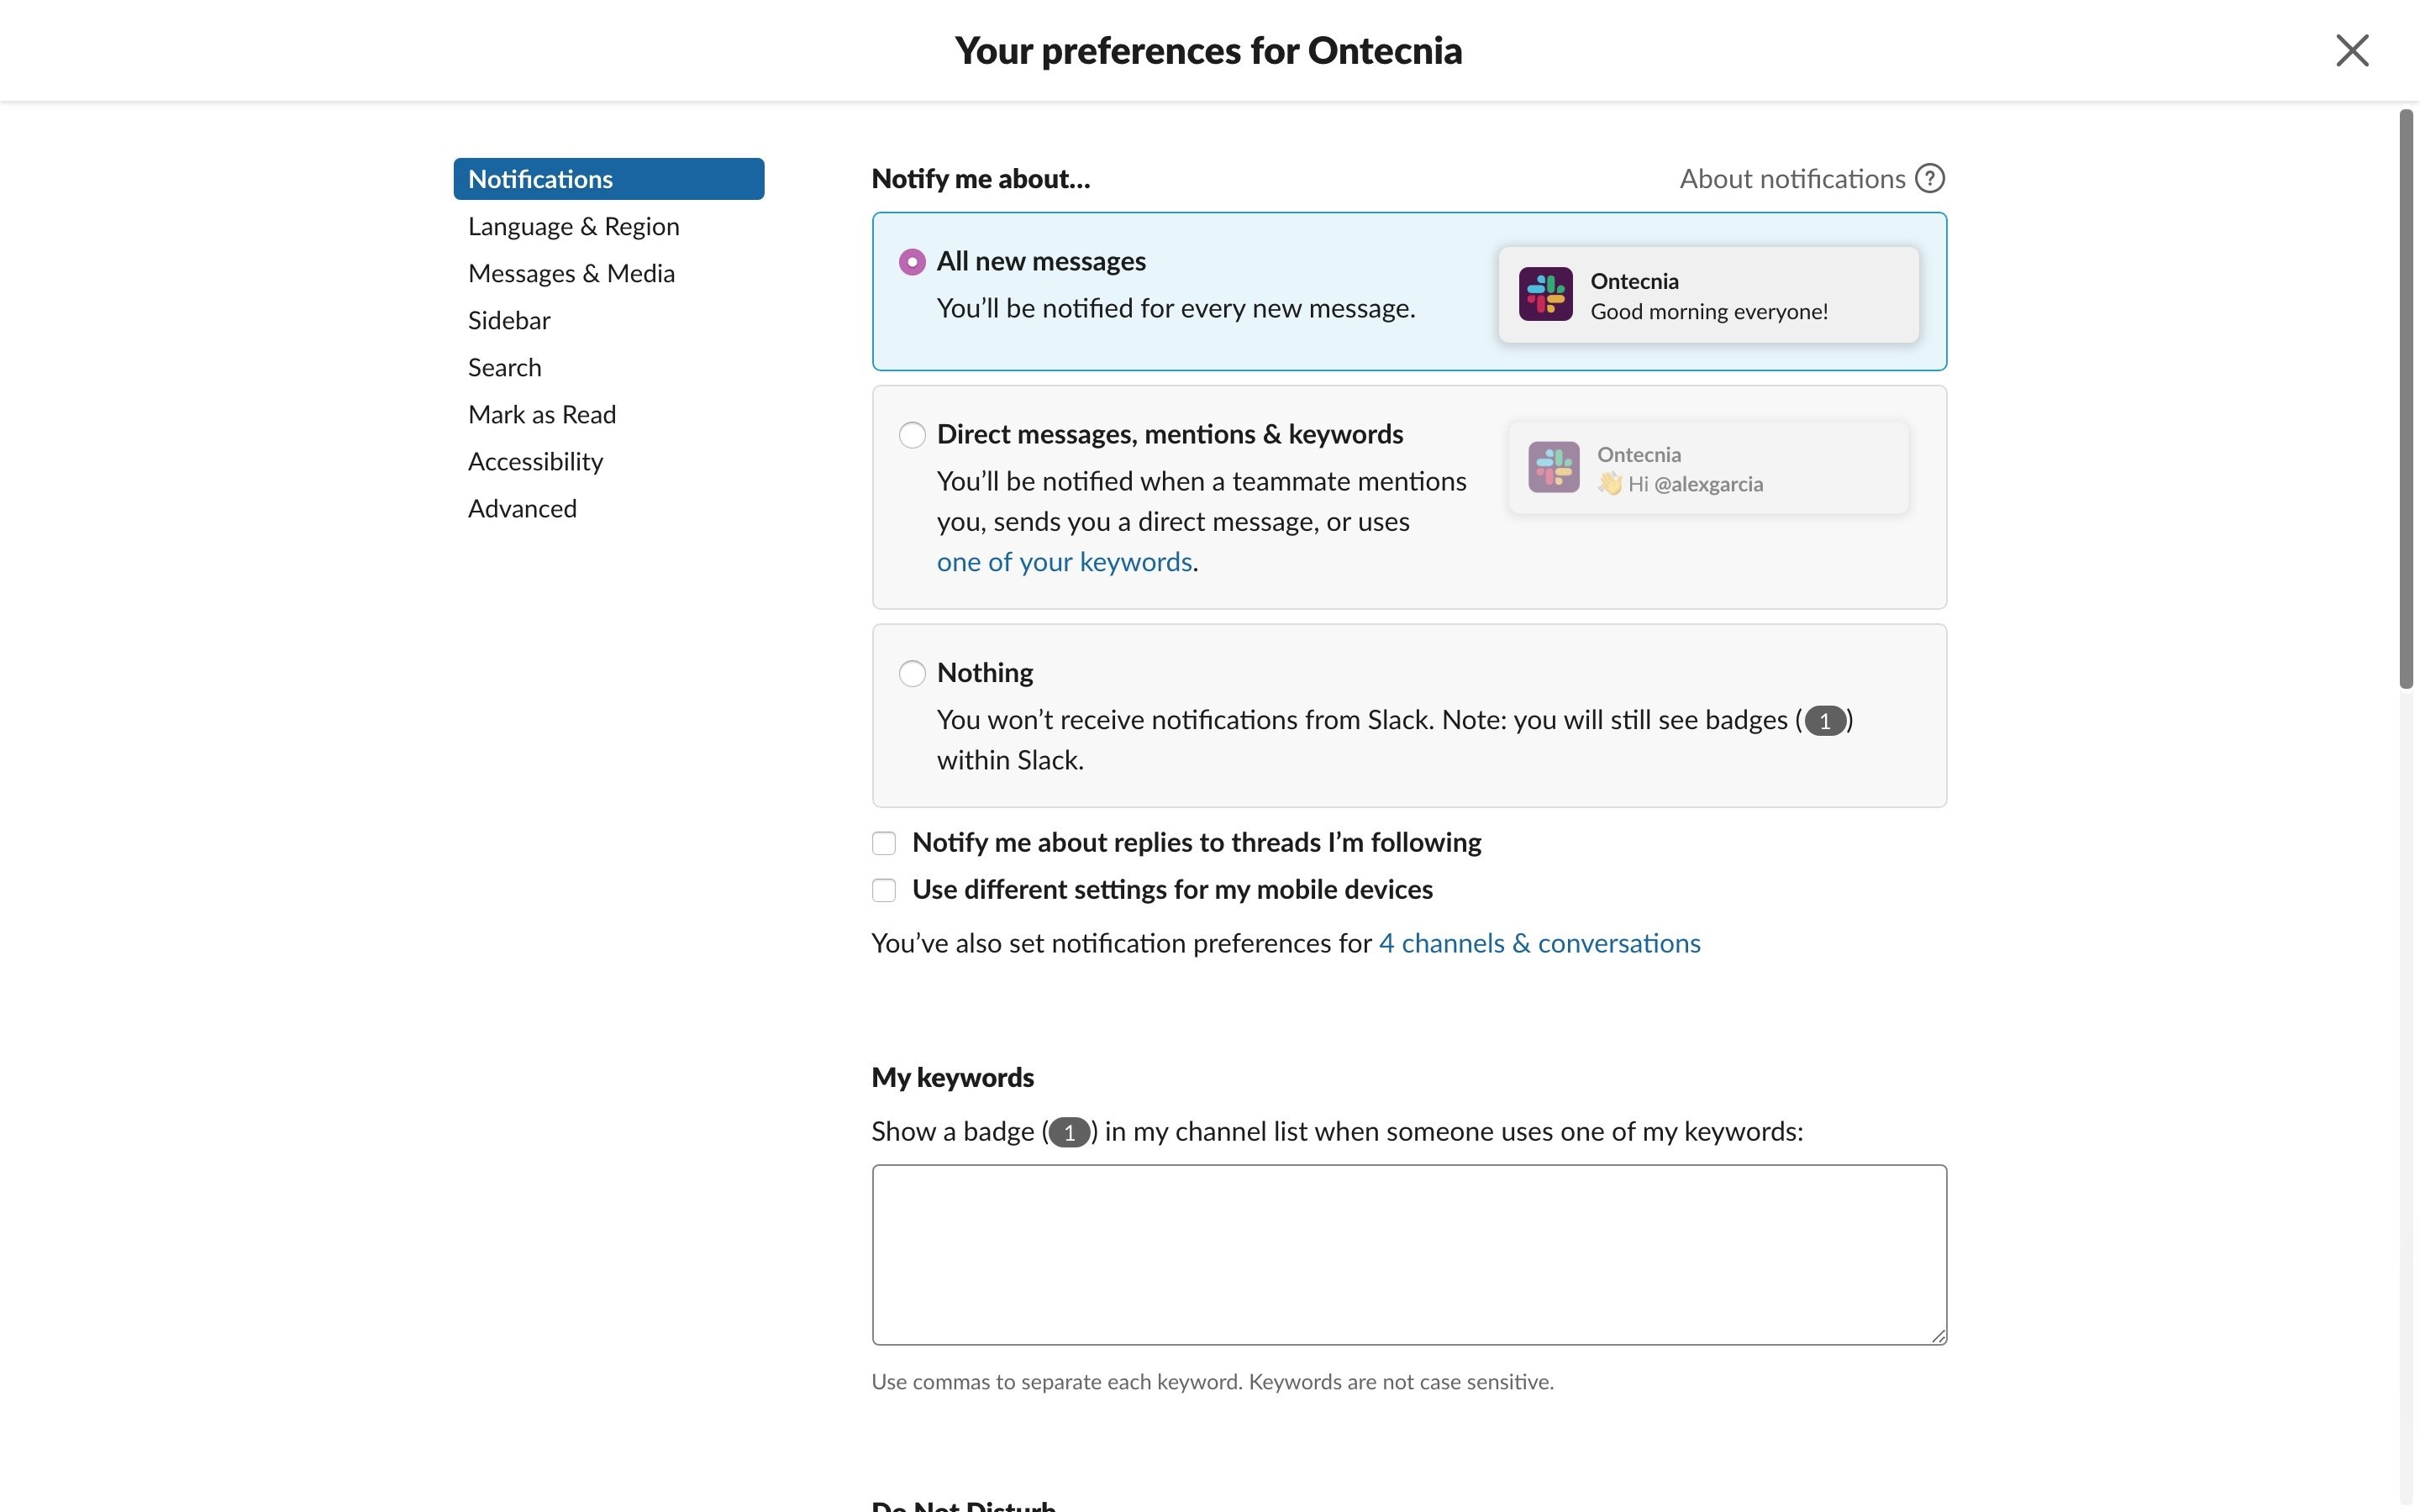The height and width of the screenshot is (1512, 2420).
Task: Select the Nothing notification option
Action: [x=911, y=670]
